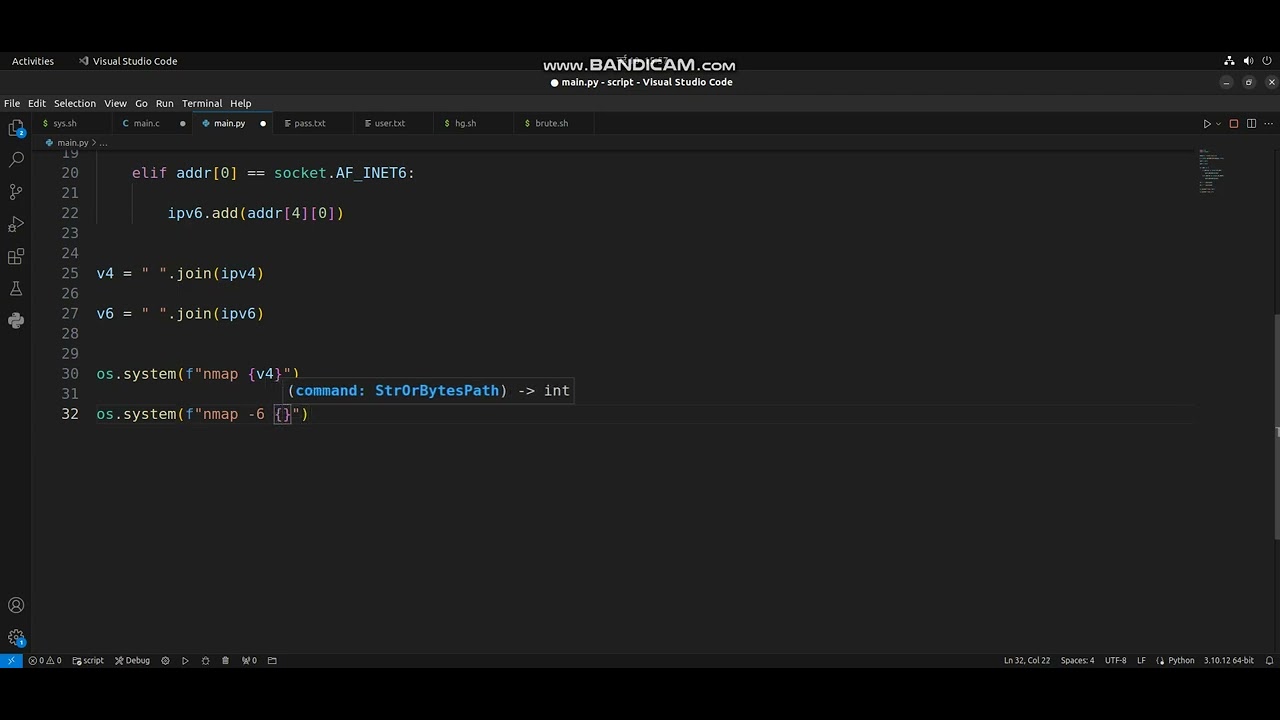The image size is (1280, 720).
Task: Toggle split editor right layout
Action: coord(1251,124)
